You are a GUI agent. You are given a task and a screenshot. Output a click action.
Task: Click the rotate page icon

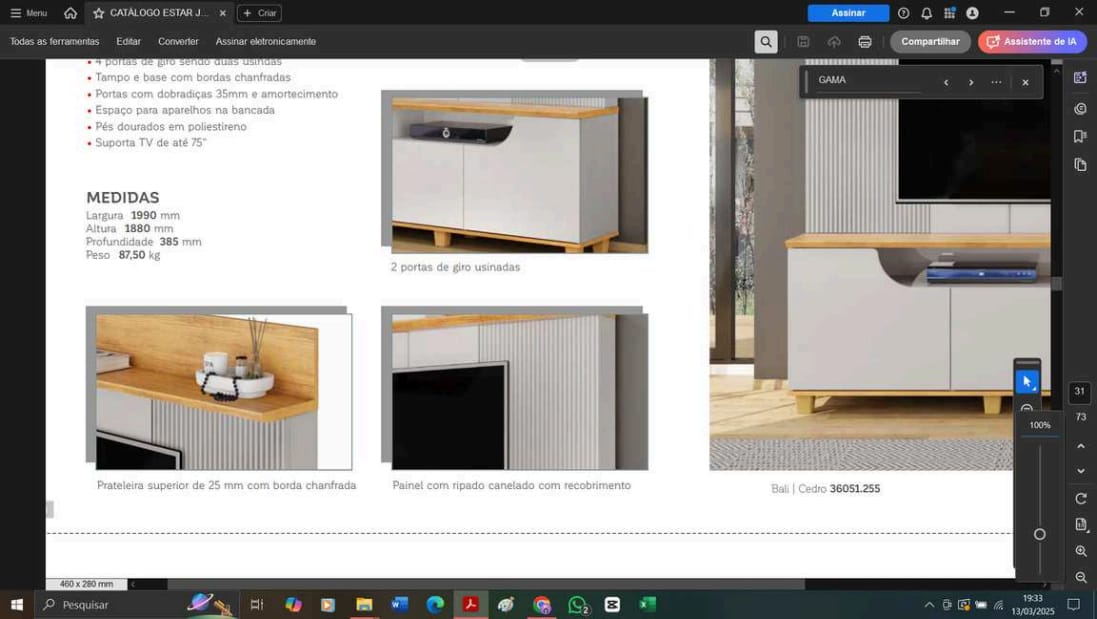pos(1080,498)
